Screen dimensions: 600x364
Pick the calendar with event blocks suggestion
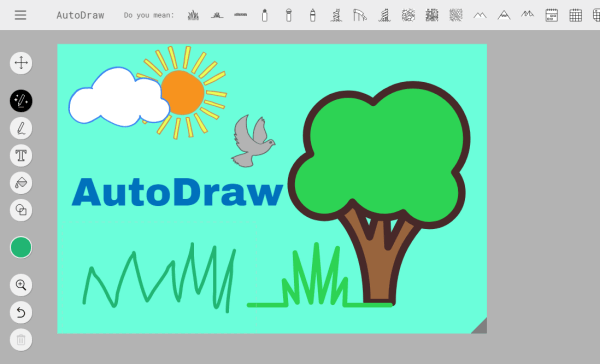[x=551, y=16]
